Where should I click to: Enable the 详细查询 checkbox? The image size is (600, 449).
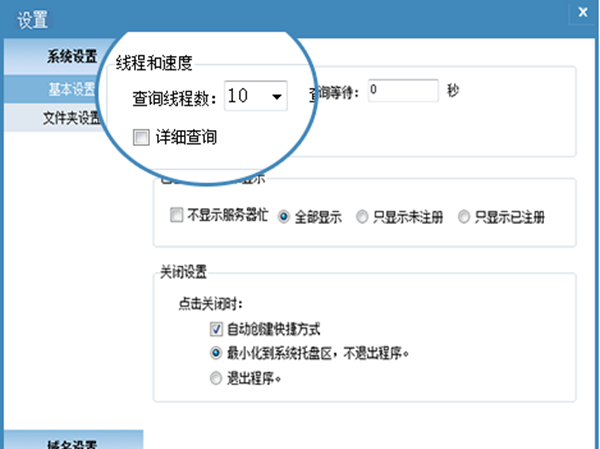(x=141, y=137)
